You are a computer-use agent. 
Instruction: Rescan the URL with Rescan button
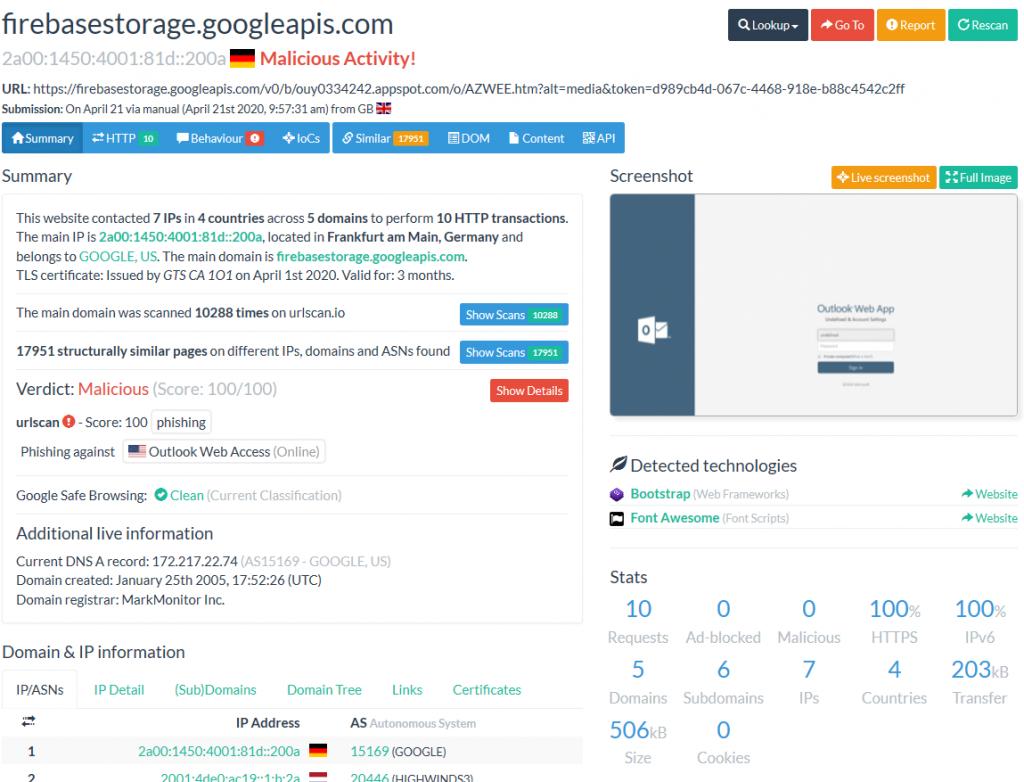(982, 25)
